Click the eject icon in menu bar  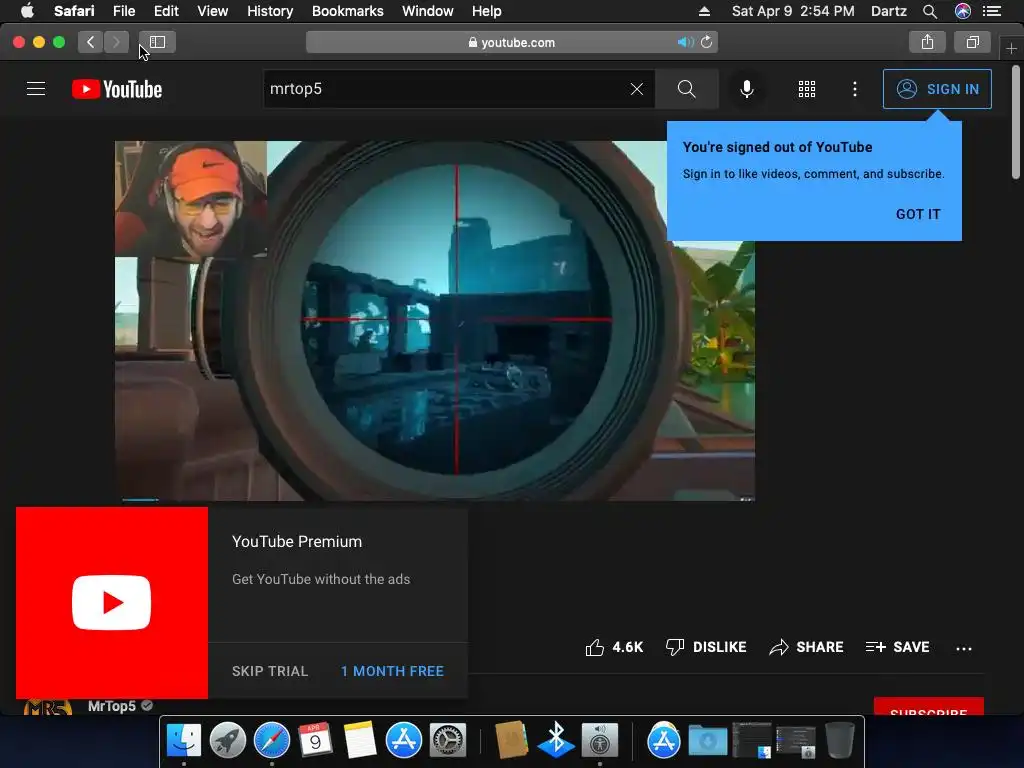click(704, 11)
